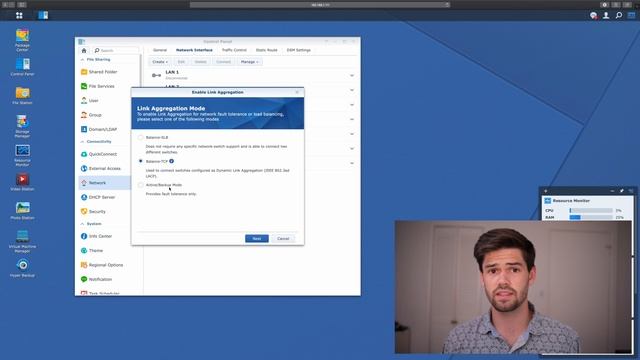
Task: Focus the Control Panel search field
Action: (x=116, y=51)
